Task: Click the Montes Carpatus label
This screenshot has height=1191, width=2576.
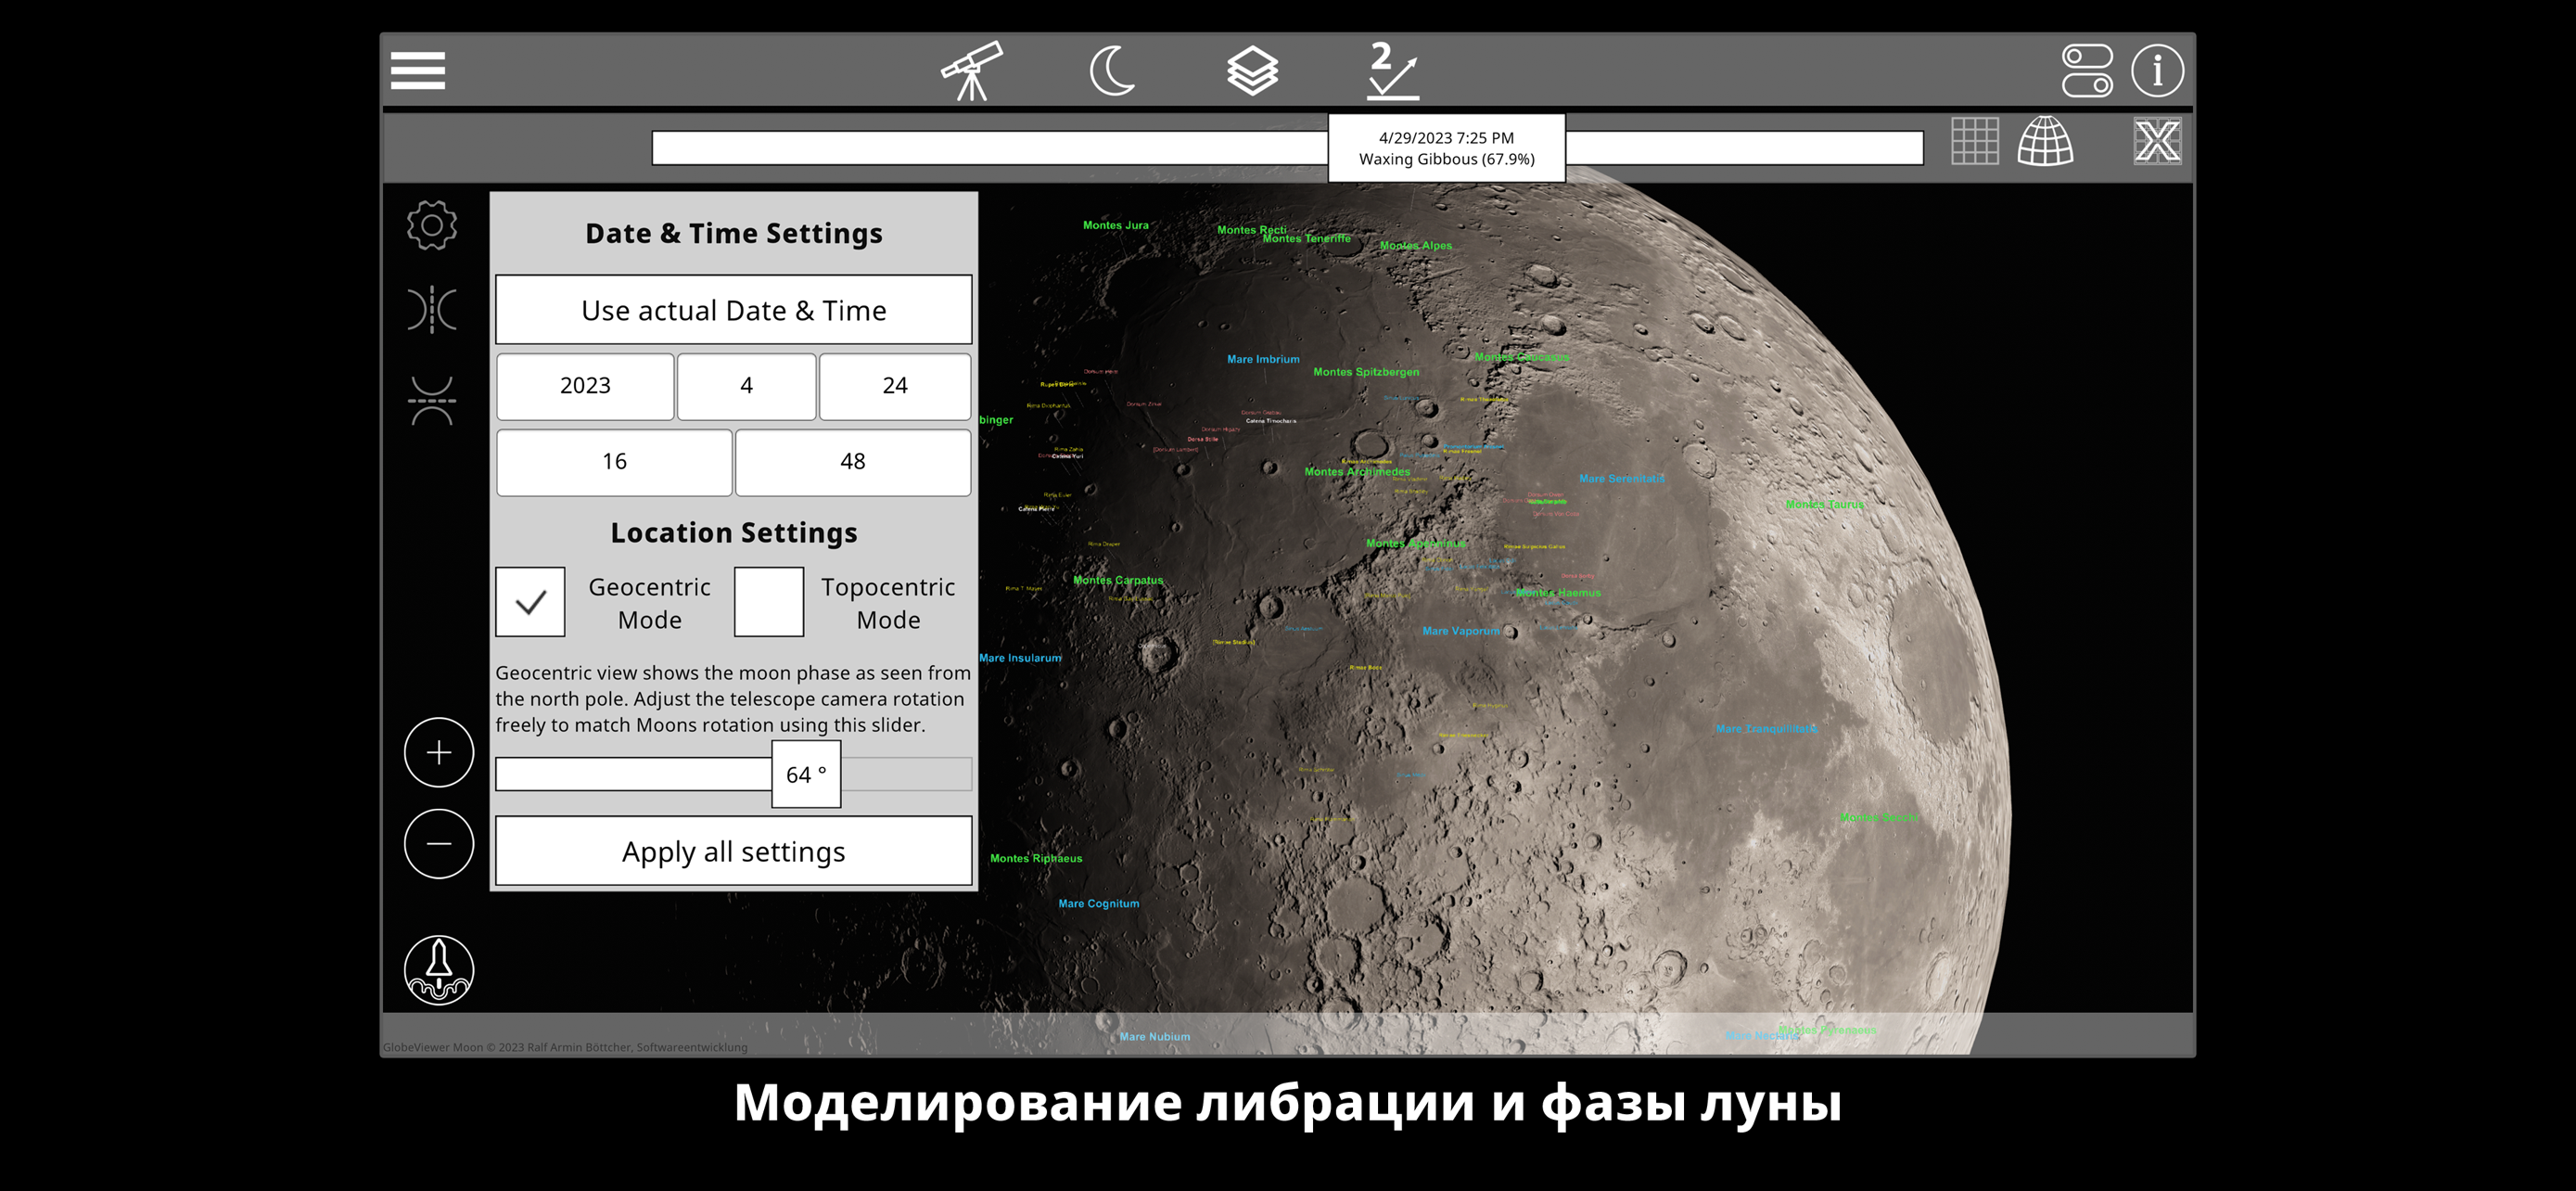Action: (x=1118, y=580)
